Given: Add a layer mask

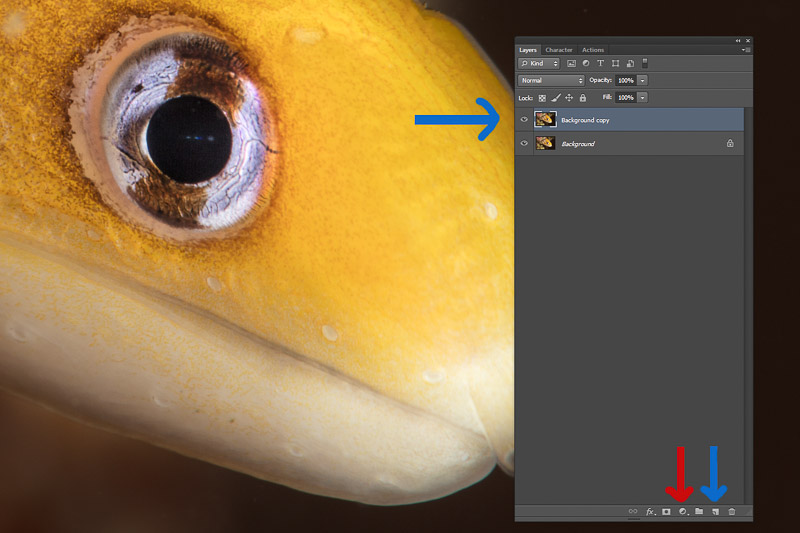Looking at the screenshot, I should click(666, 511).
